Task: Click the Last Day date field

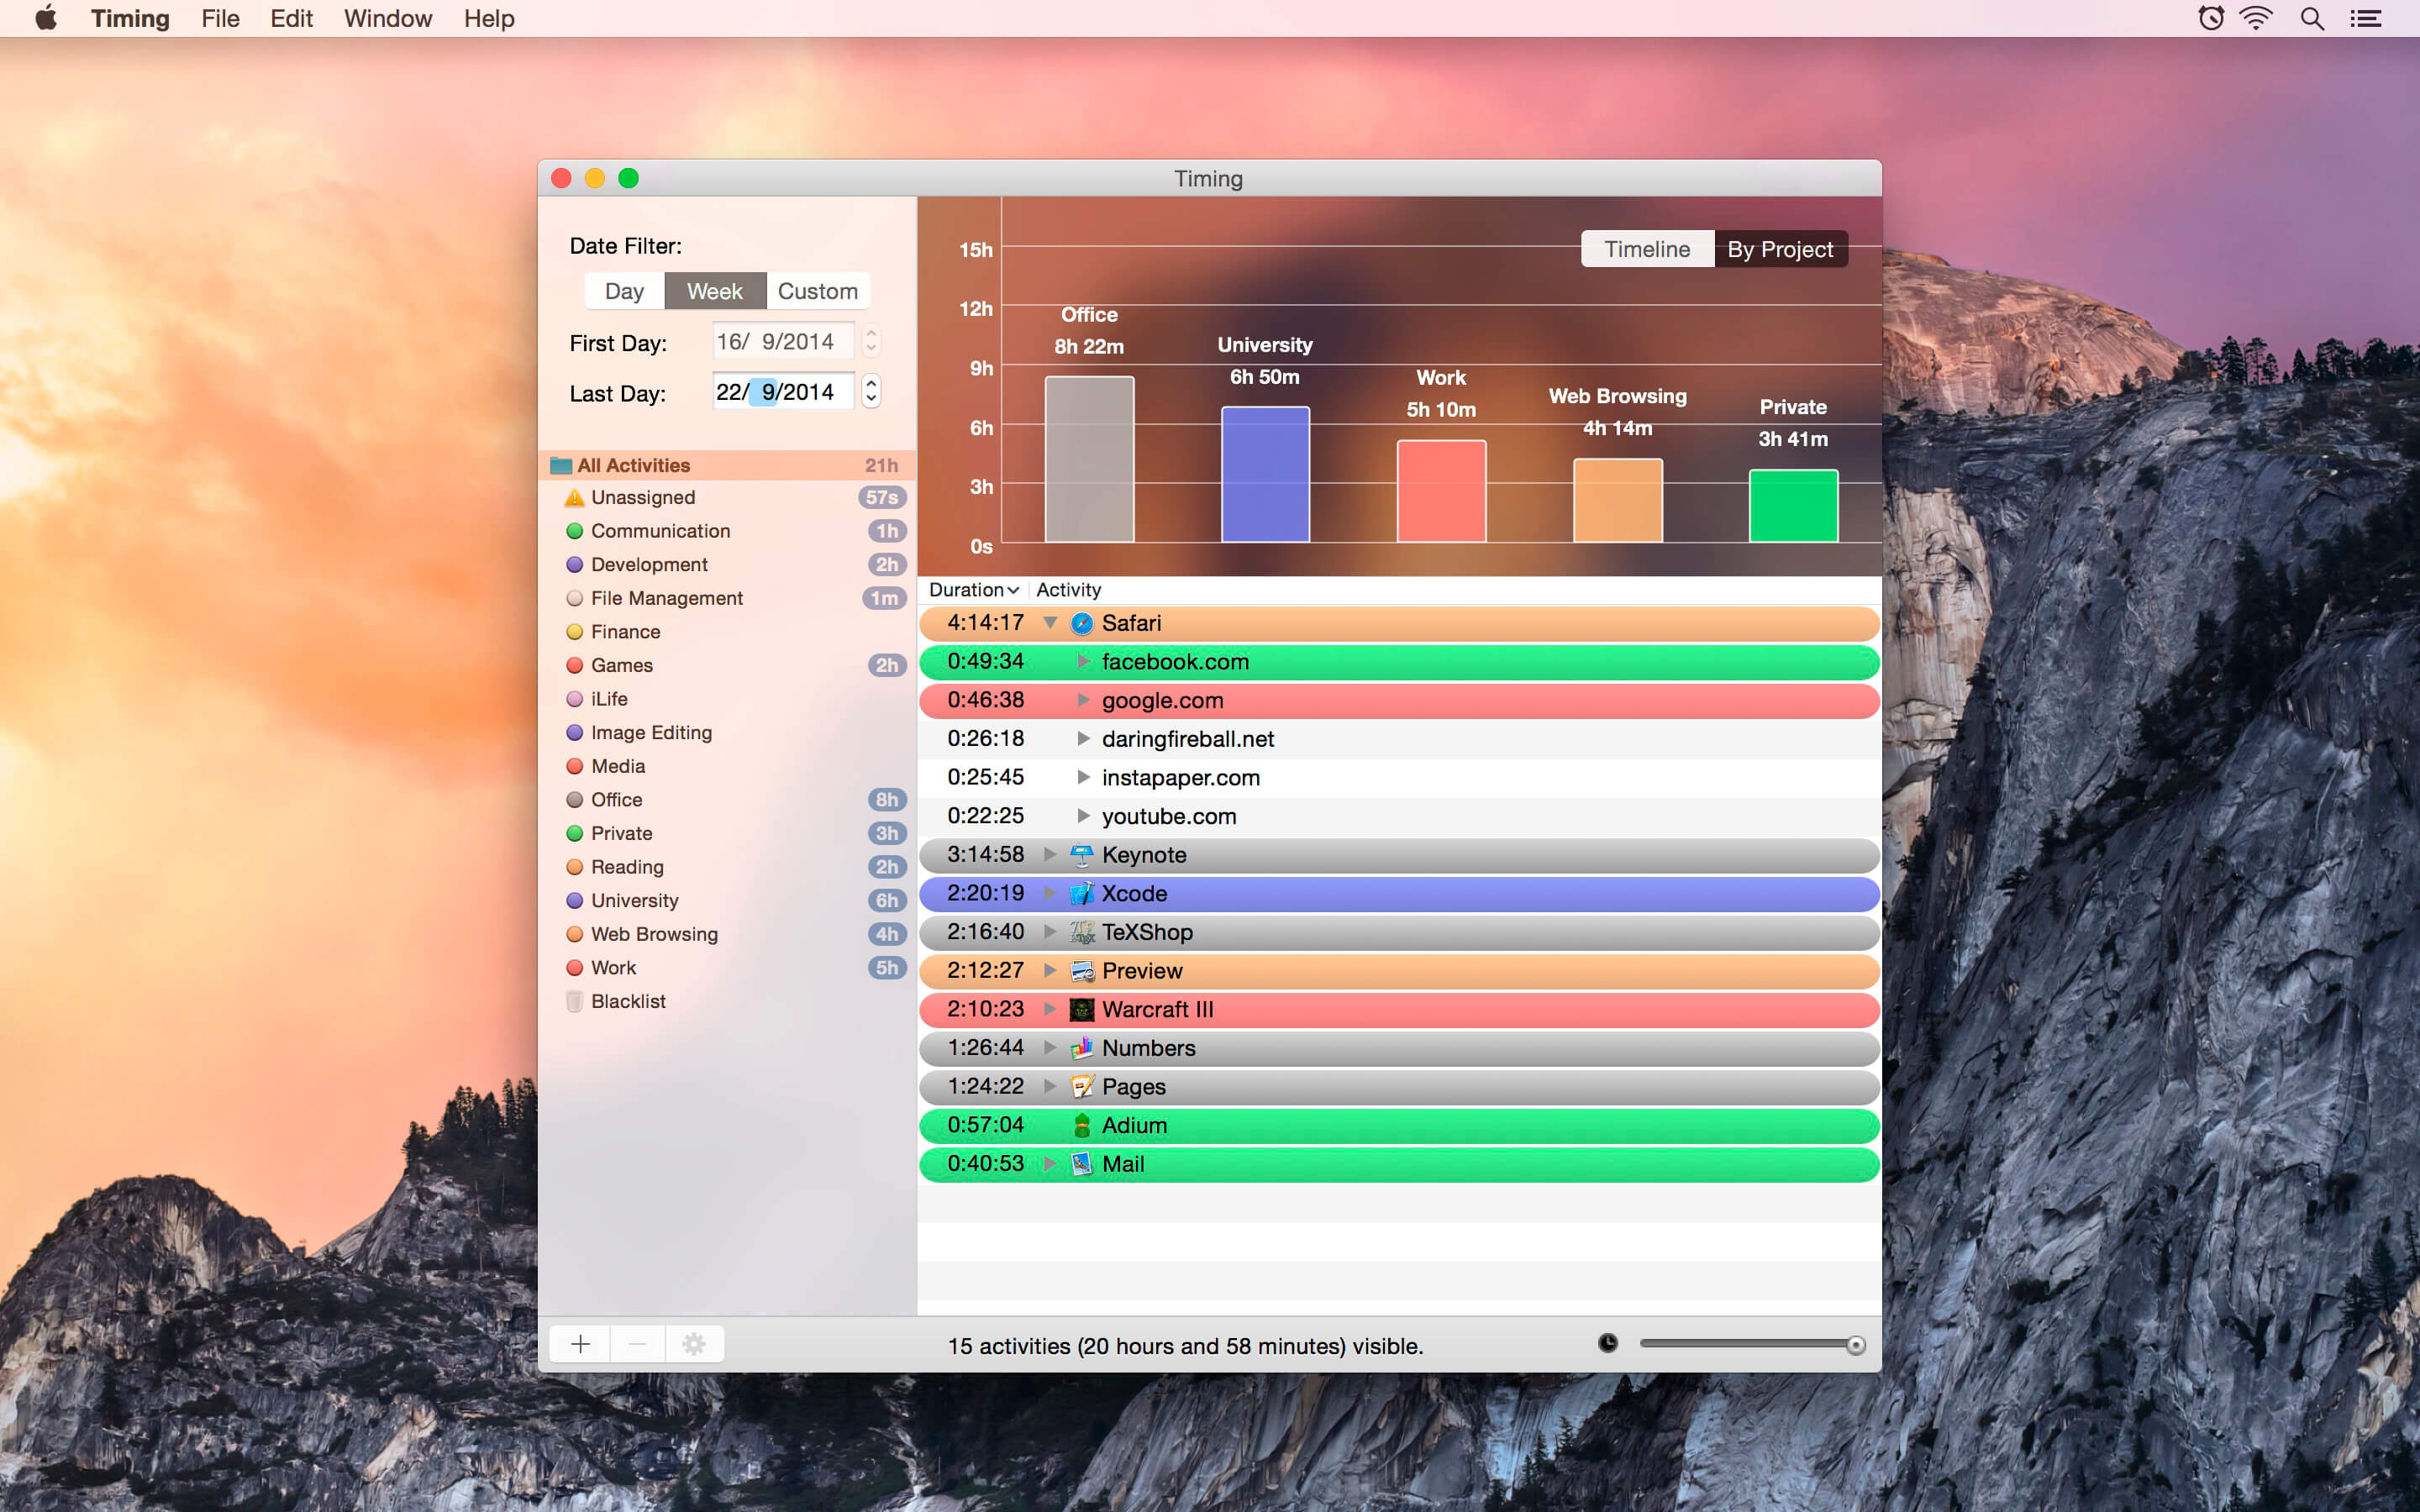Action: point(783,391)
